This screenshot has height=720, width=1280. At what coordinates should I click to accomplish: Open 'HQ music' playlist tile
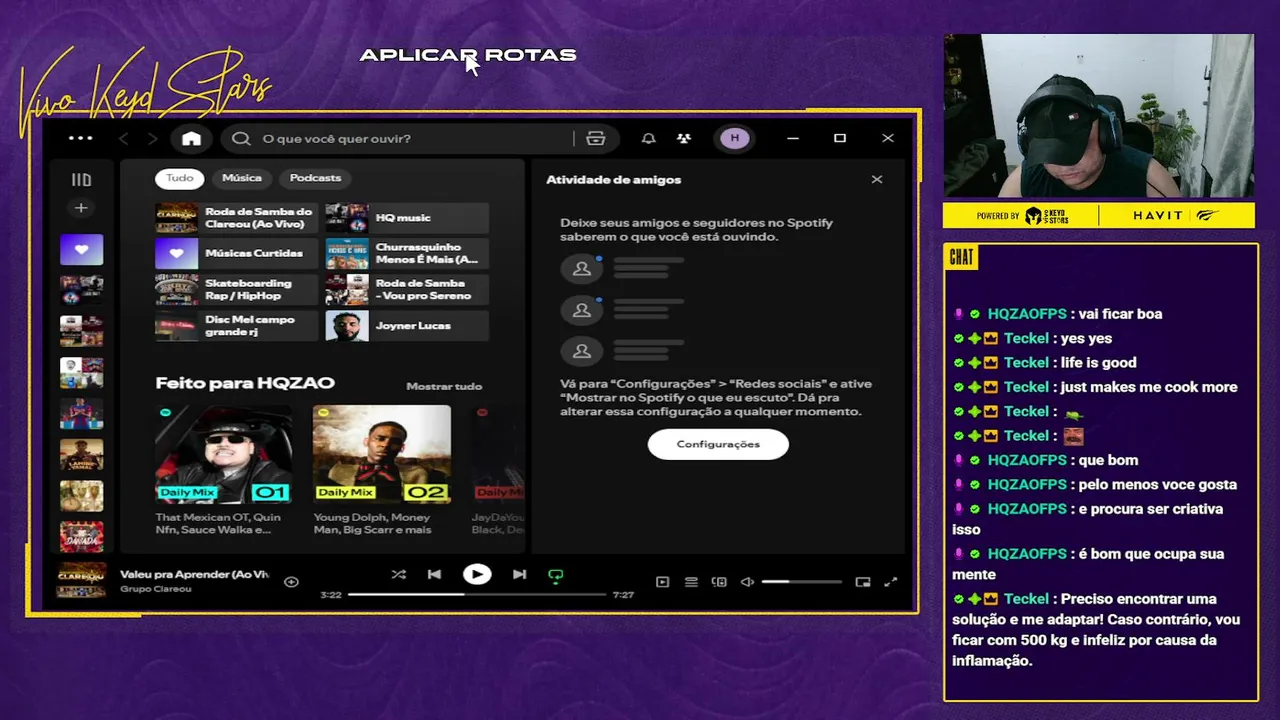(x=407, y=218)
